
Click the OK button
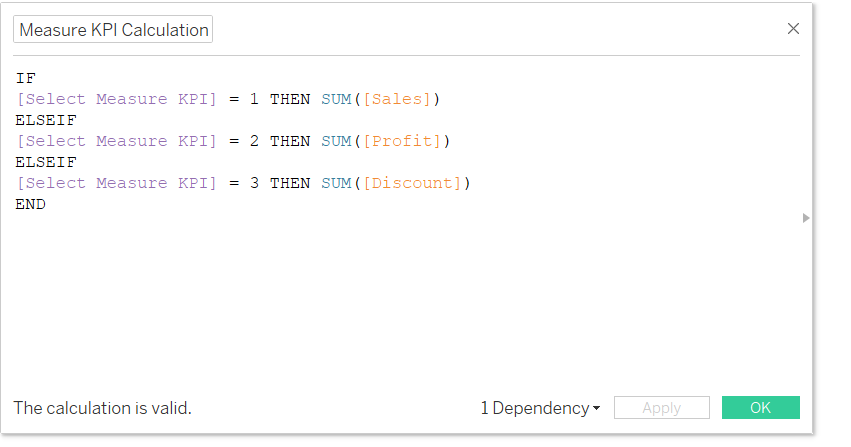tap(760, 407)
